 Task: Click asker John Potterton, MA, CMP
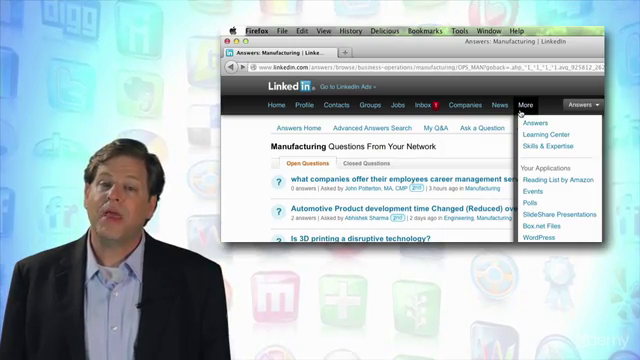click(376, 189)
